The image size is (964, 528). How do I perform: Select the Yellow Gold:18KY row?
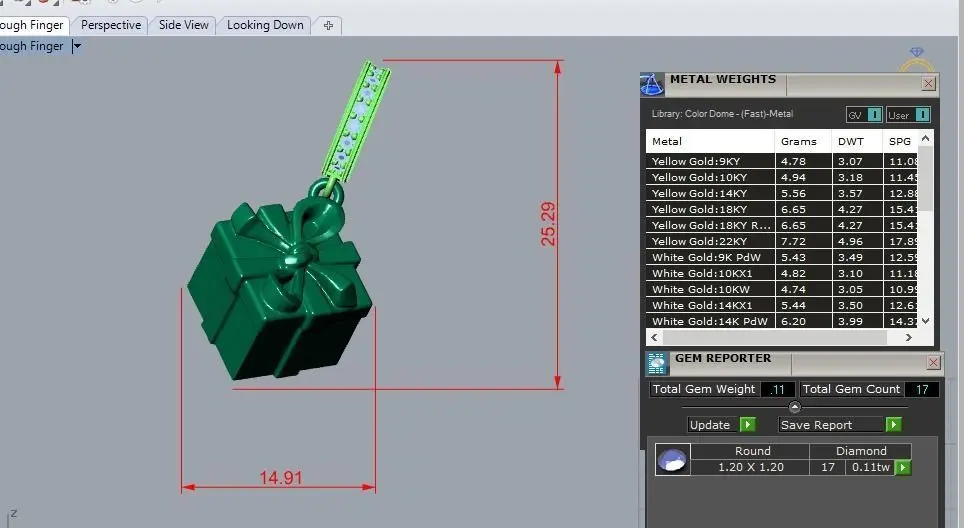point(781,210)
